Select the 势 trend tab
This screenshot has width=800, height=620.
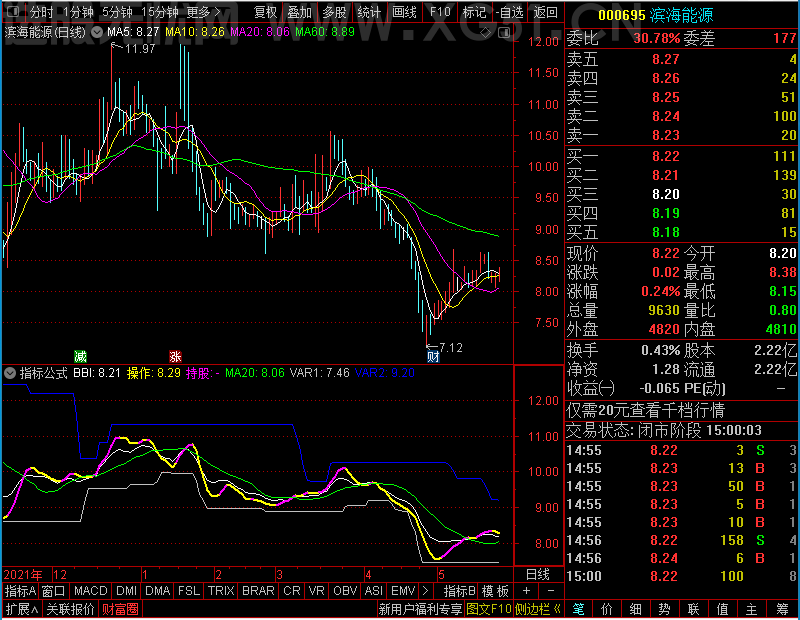(664, 609)
